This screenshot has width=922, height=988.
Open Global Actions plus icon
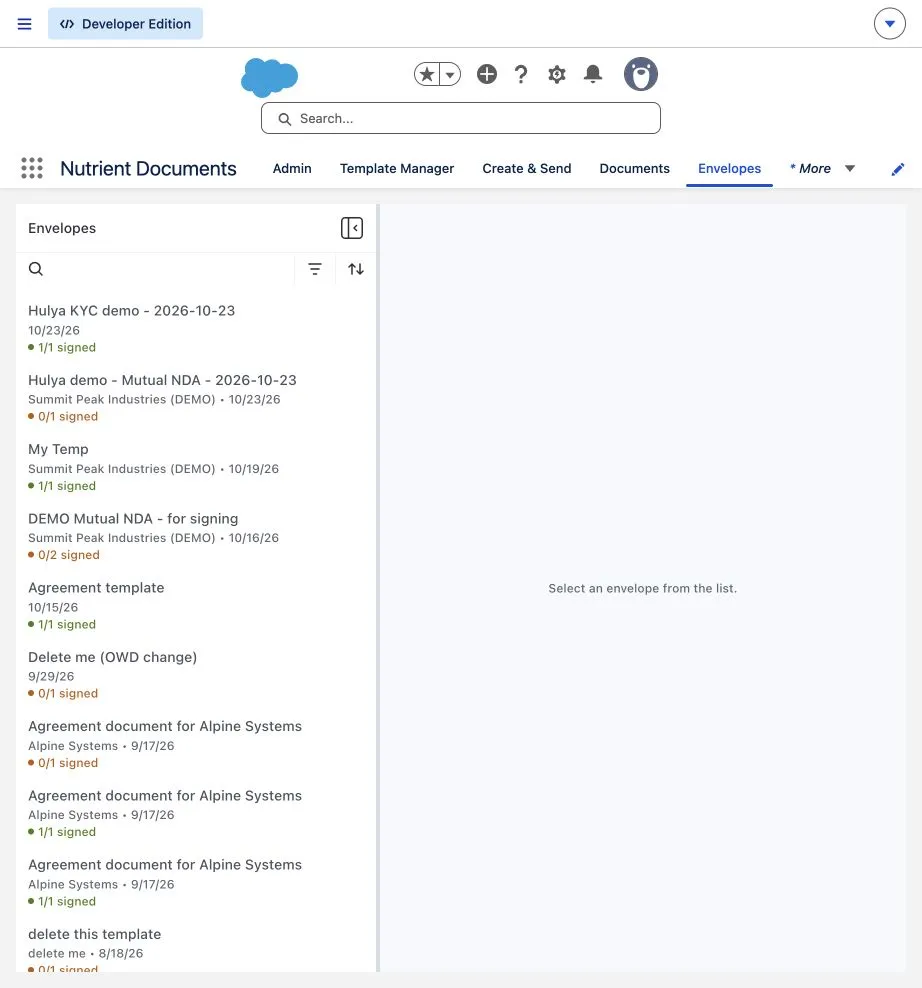pos(487,74)
